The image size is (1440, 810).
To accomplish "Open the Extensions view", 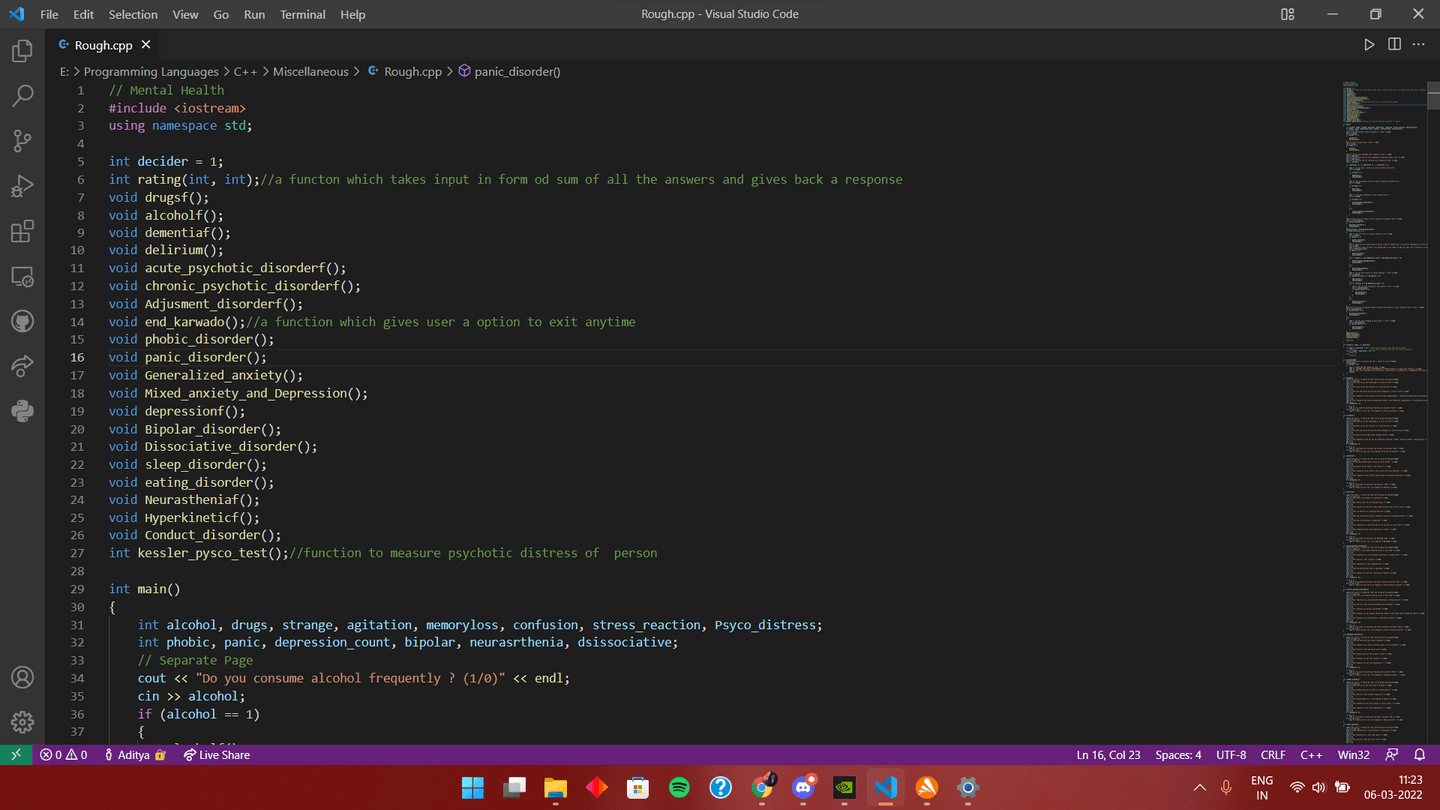I will click(22, 231).
